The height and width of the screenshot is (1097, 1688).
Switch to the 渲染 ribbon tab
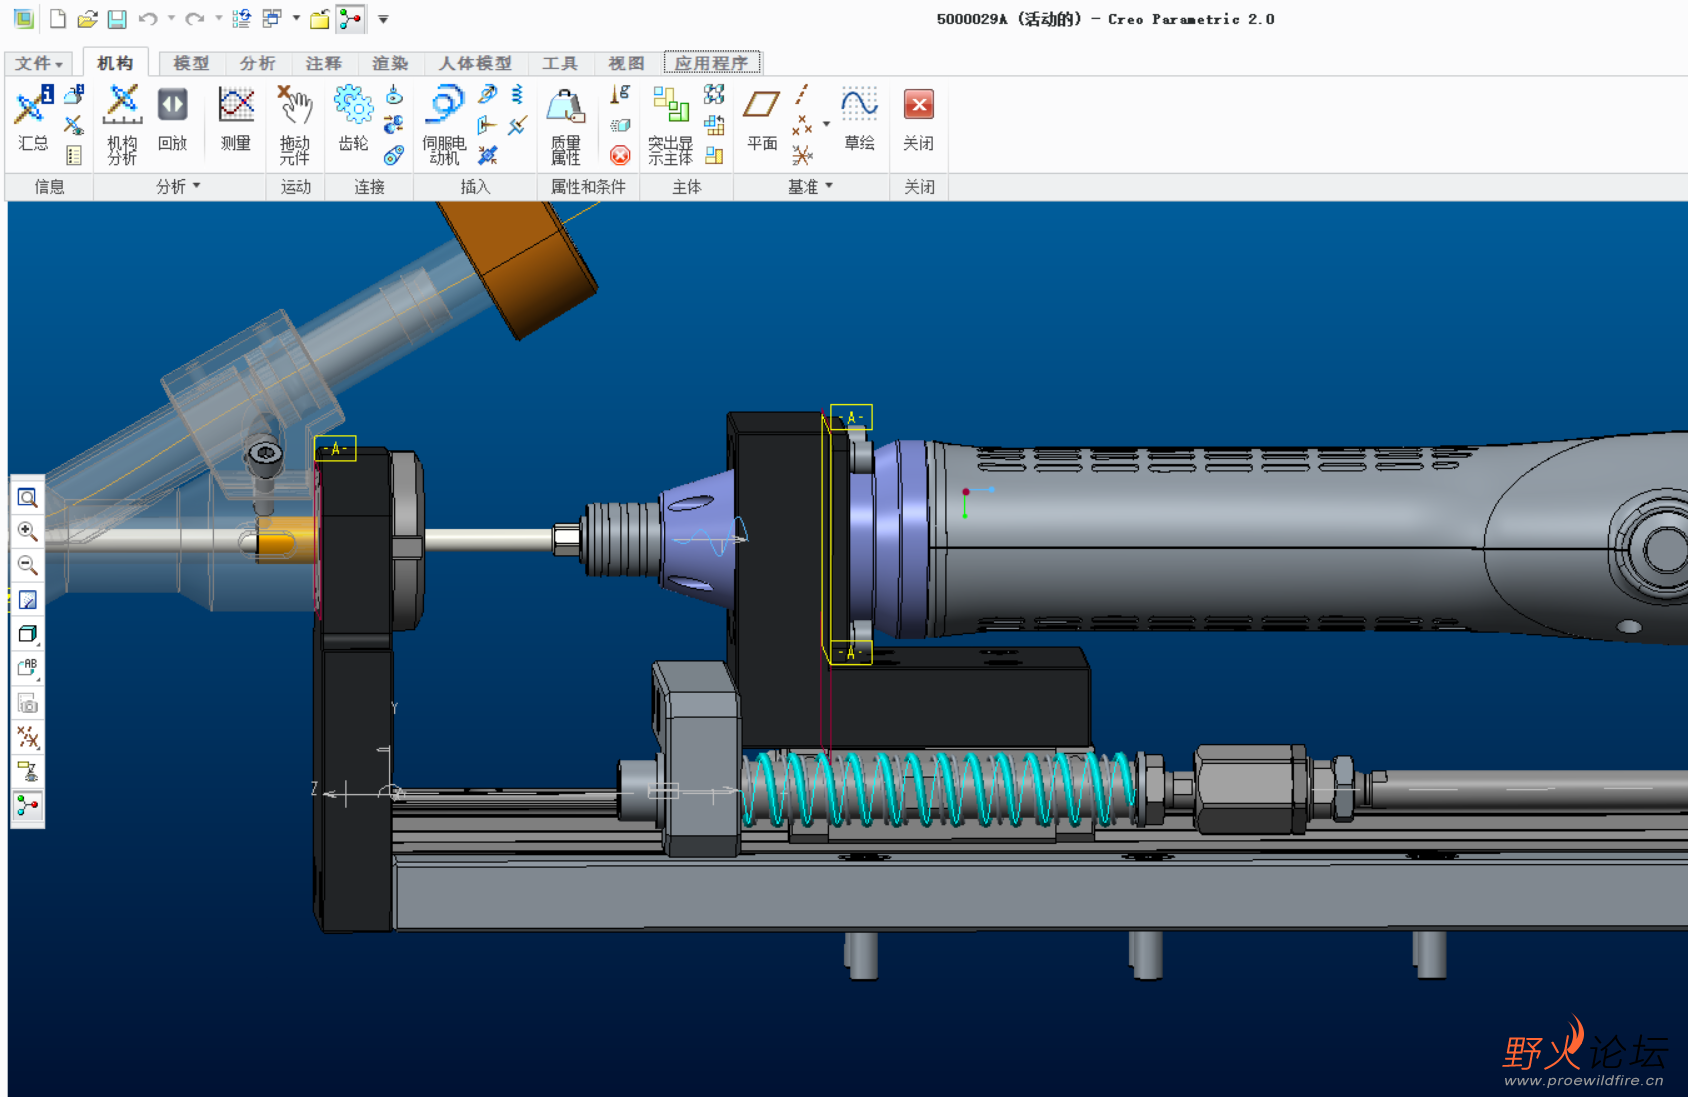(x=390, y=63)
